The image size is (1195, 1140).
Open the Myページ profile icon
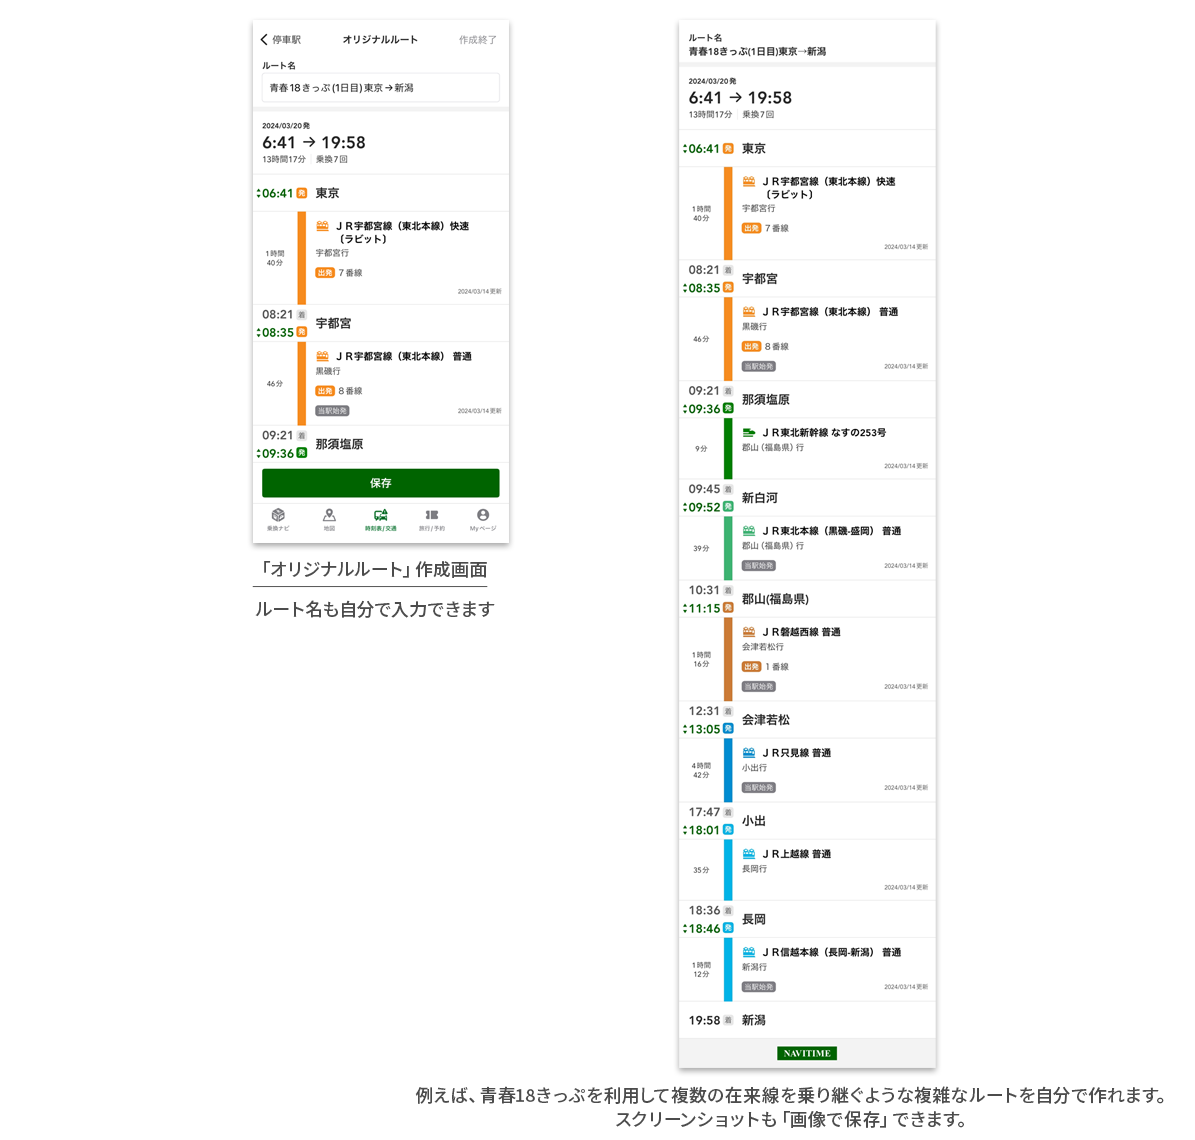(x=483, y=516)
